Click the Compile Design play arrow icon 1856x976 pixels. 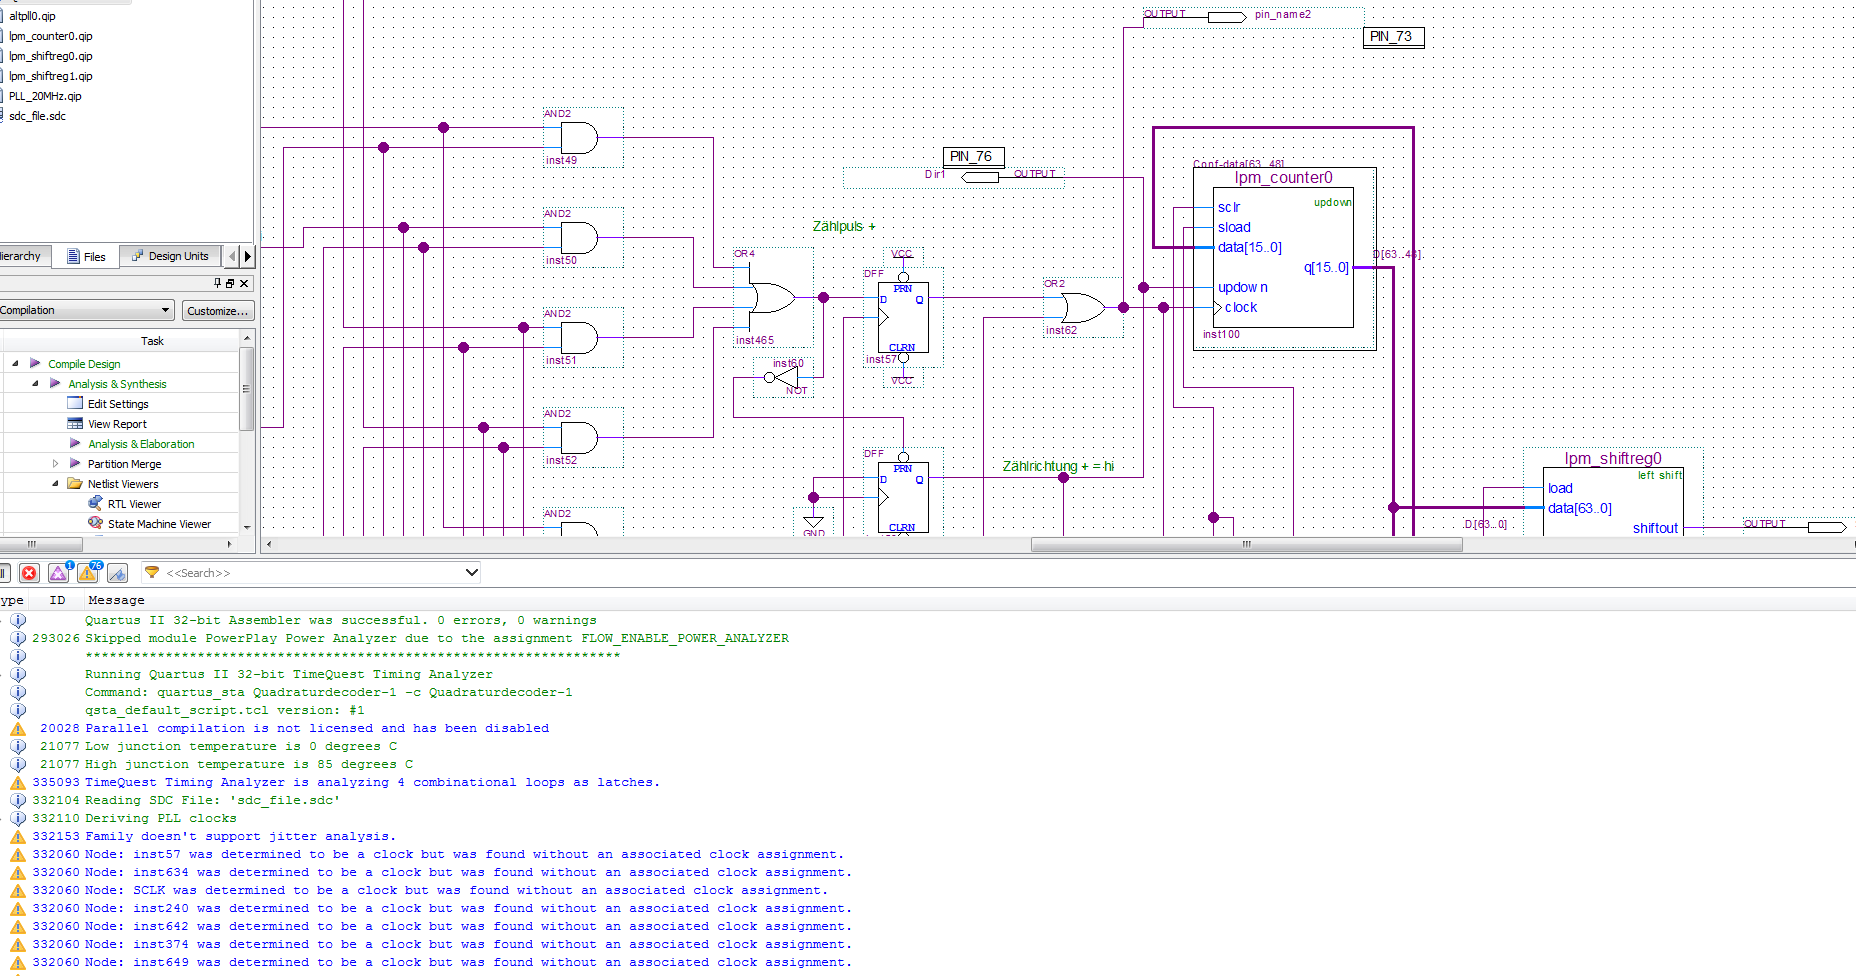pyautogui.click(x=35, y=364)
